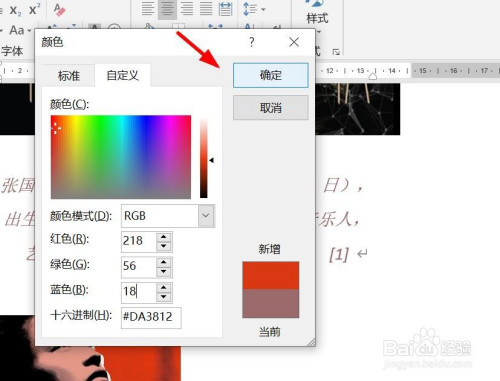
Task: Click the luminance slider arrow marker
Action: (x=211, y=160)
